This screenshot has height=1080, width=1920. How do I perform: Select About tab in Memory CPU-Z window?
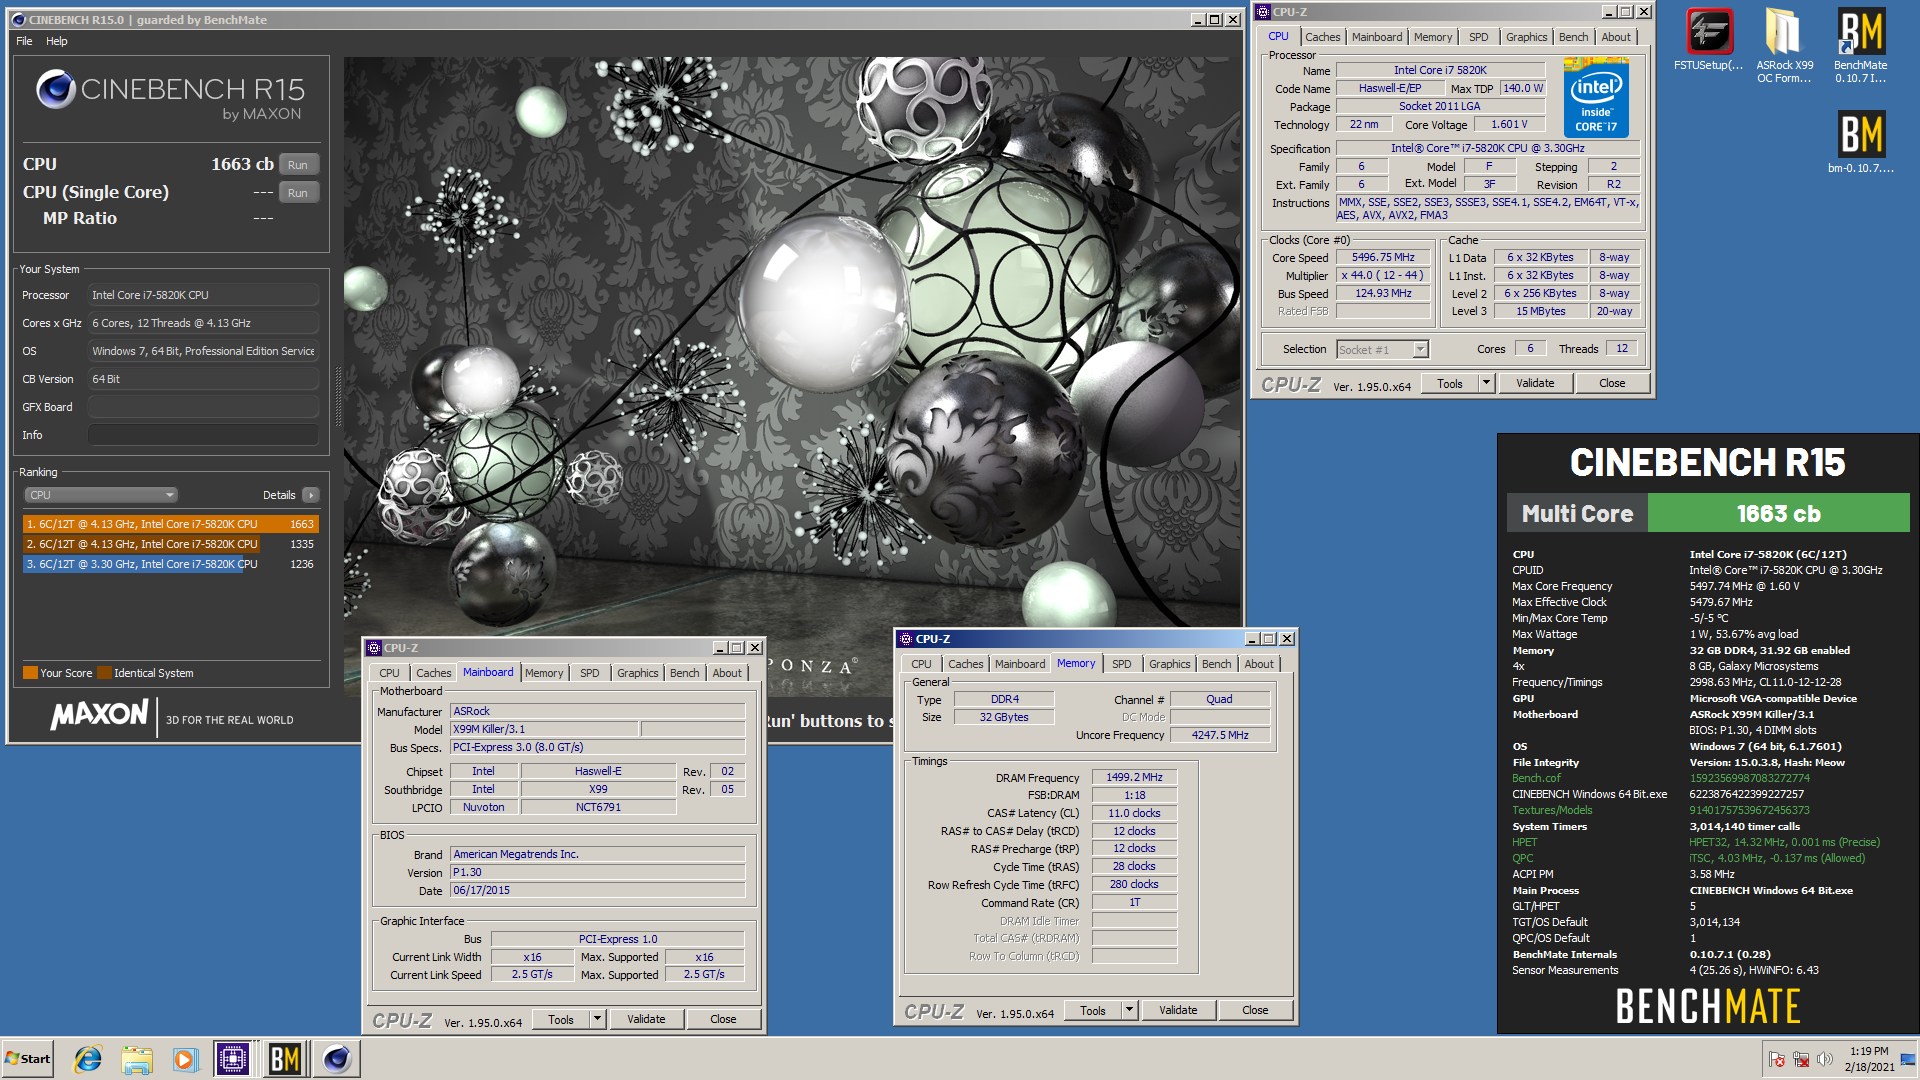[x=1259, y=664]
